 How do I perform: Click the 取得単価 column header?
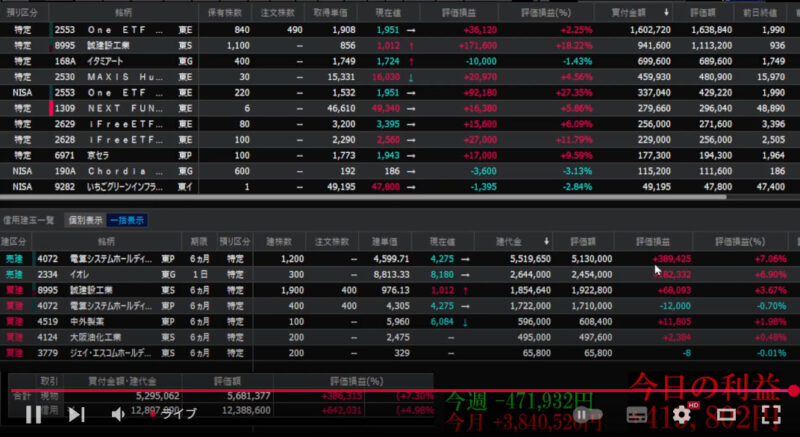(331, 12)
